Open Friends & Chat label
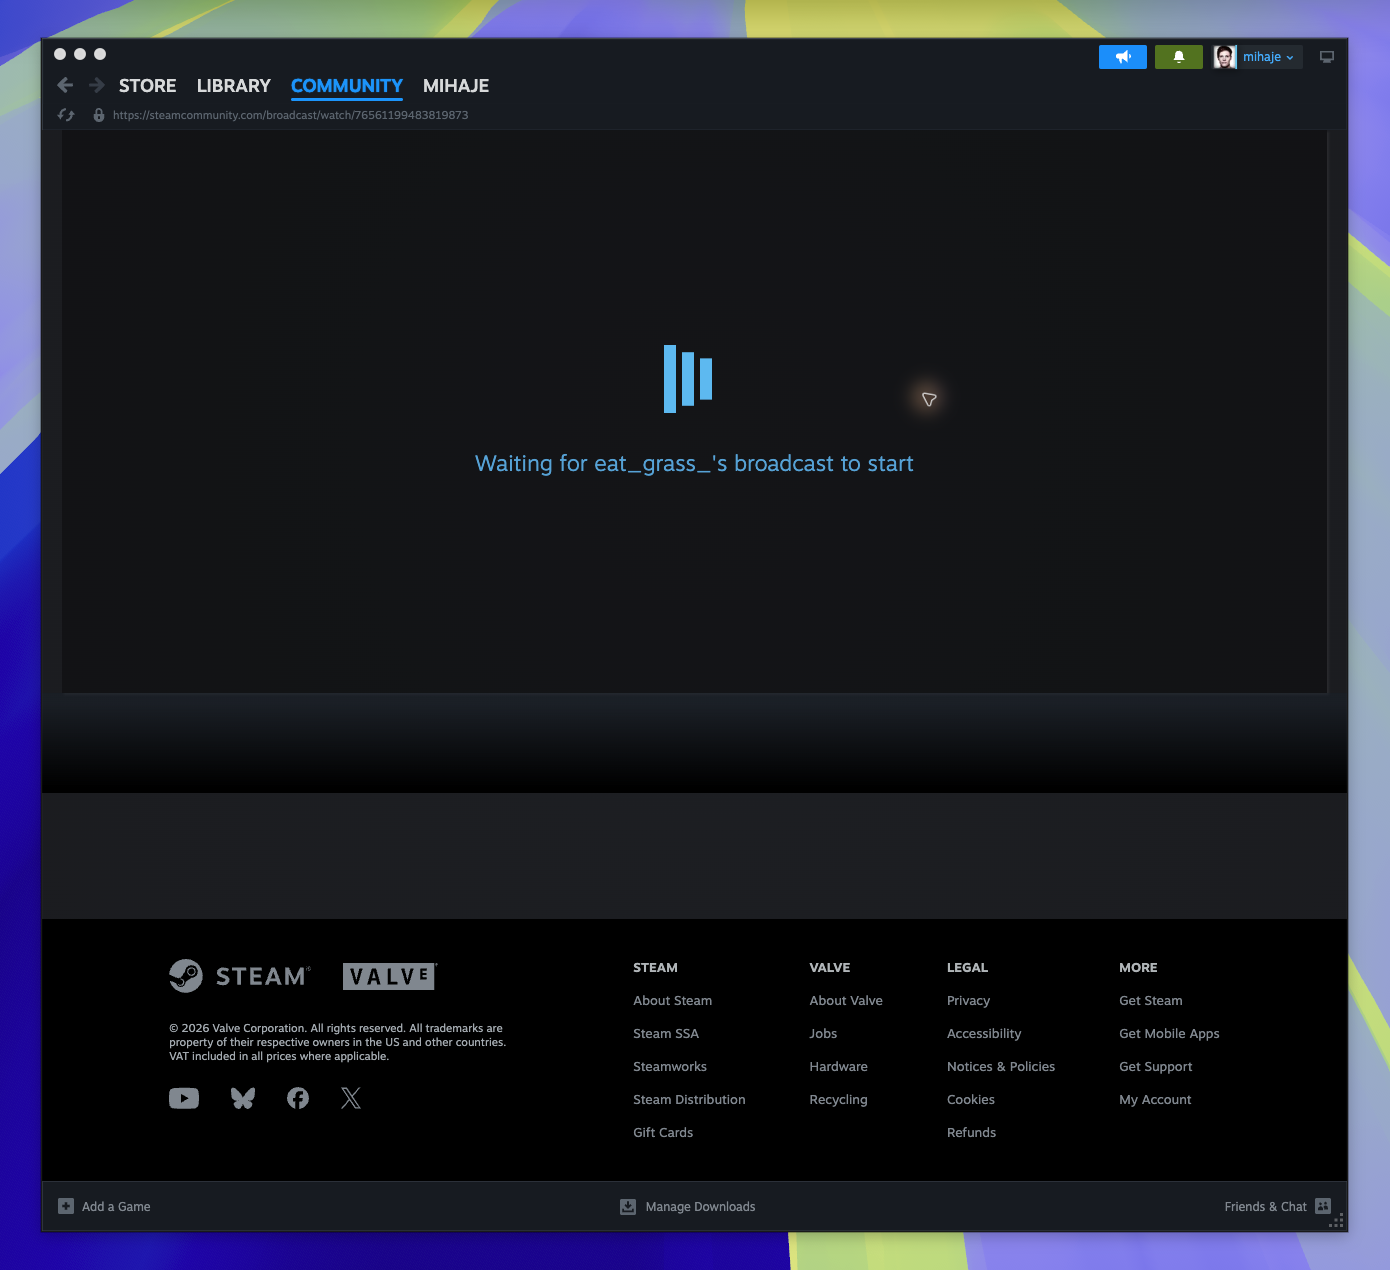This screenshot has height=1270, width=1390. coord(1265,1207)
